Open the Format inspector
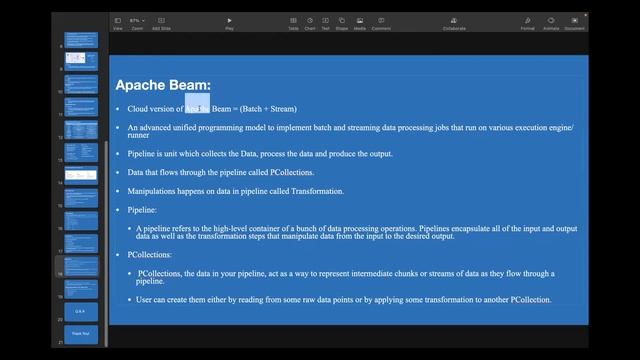 (527, 24)
